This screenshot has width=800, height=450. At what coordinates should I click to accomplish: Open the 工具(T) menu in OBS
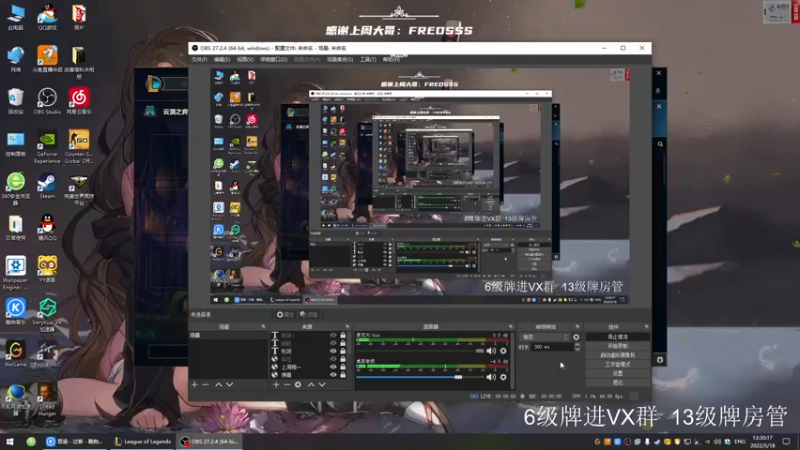(x=368, y=60)
